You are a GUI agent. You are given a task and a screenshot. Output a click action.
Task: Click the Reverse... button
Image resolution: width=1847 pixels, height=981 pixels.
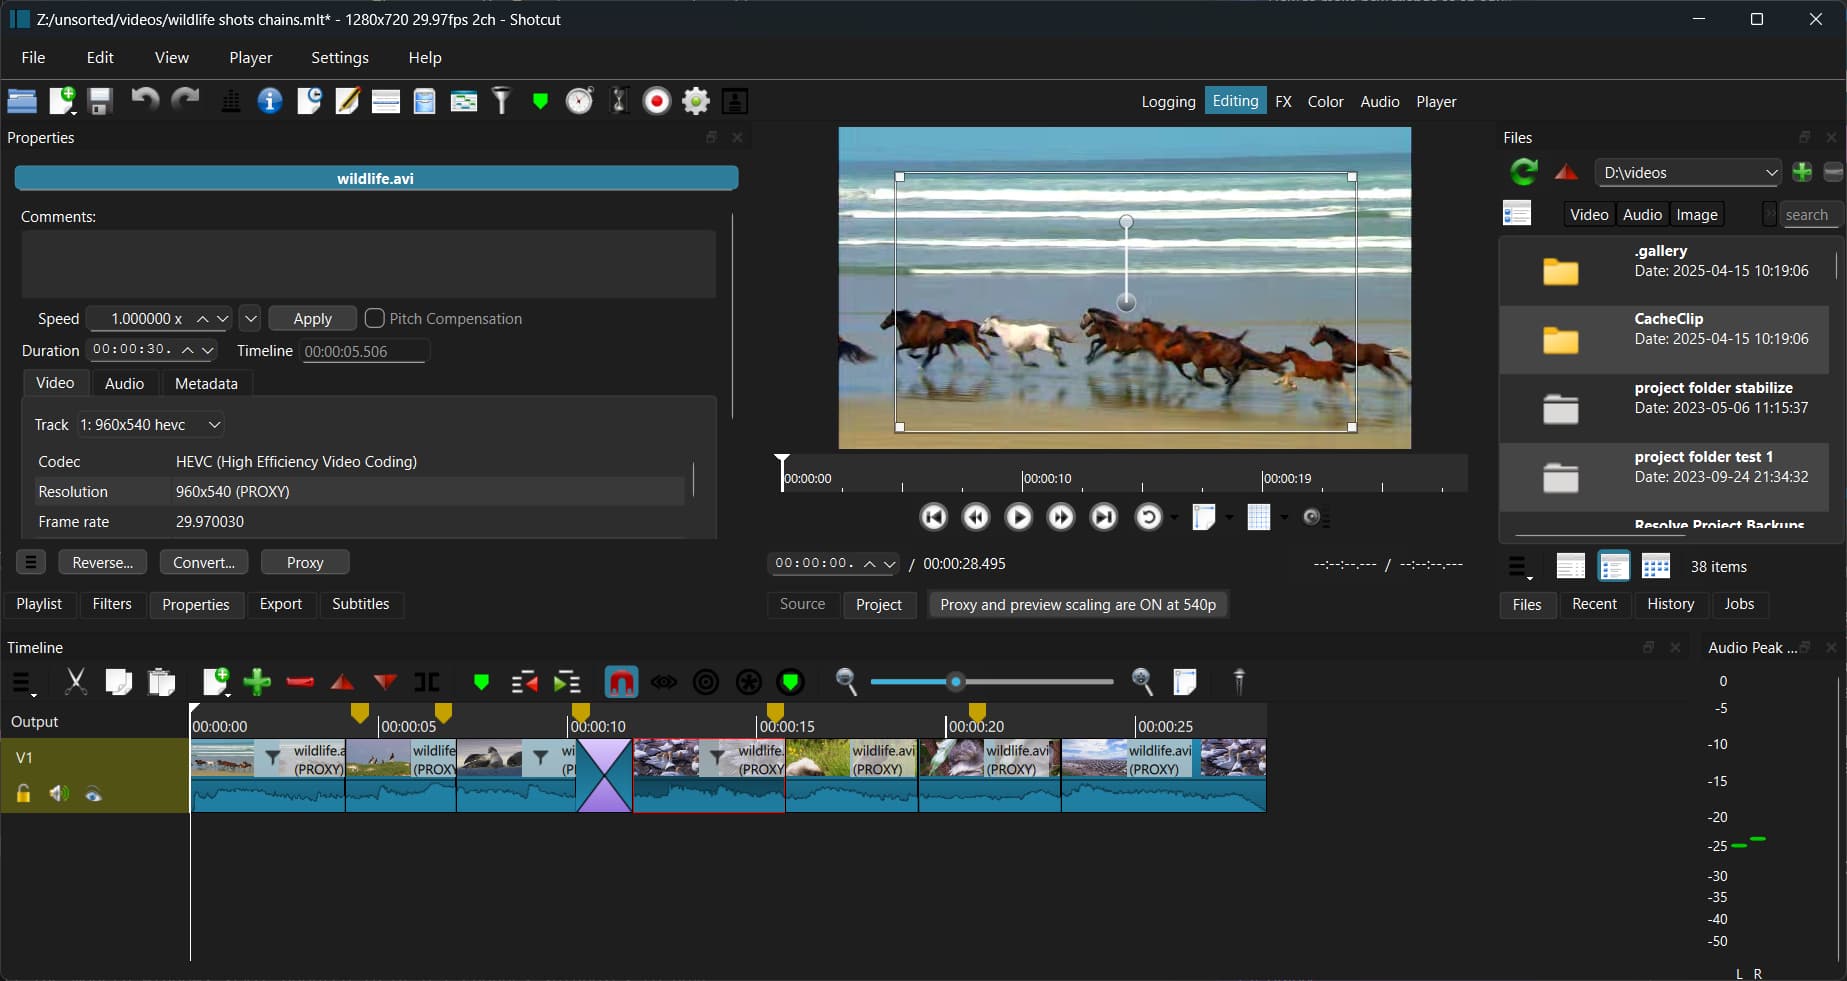(x=103, y=562)
